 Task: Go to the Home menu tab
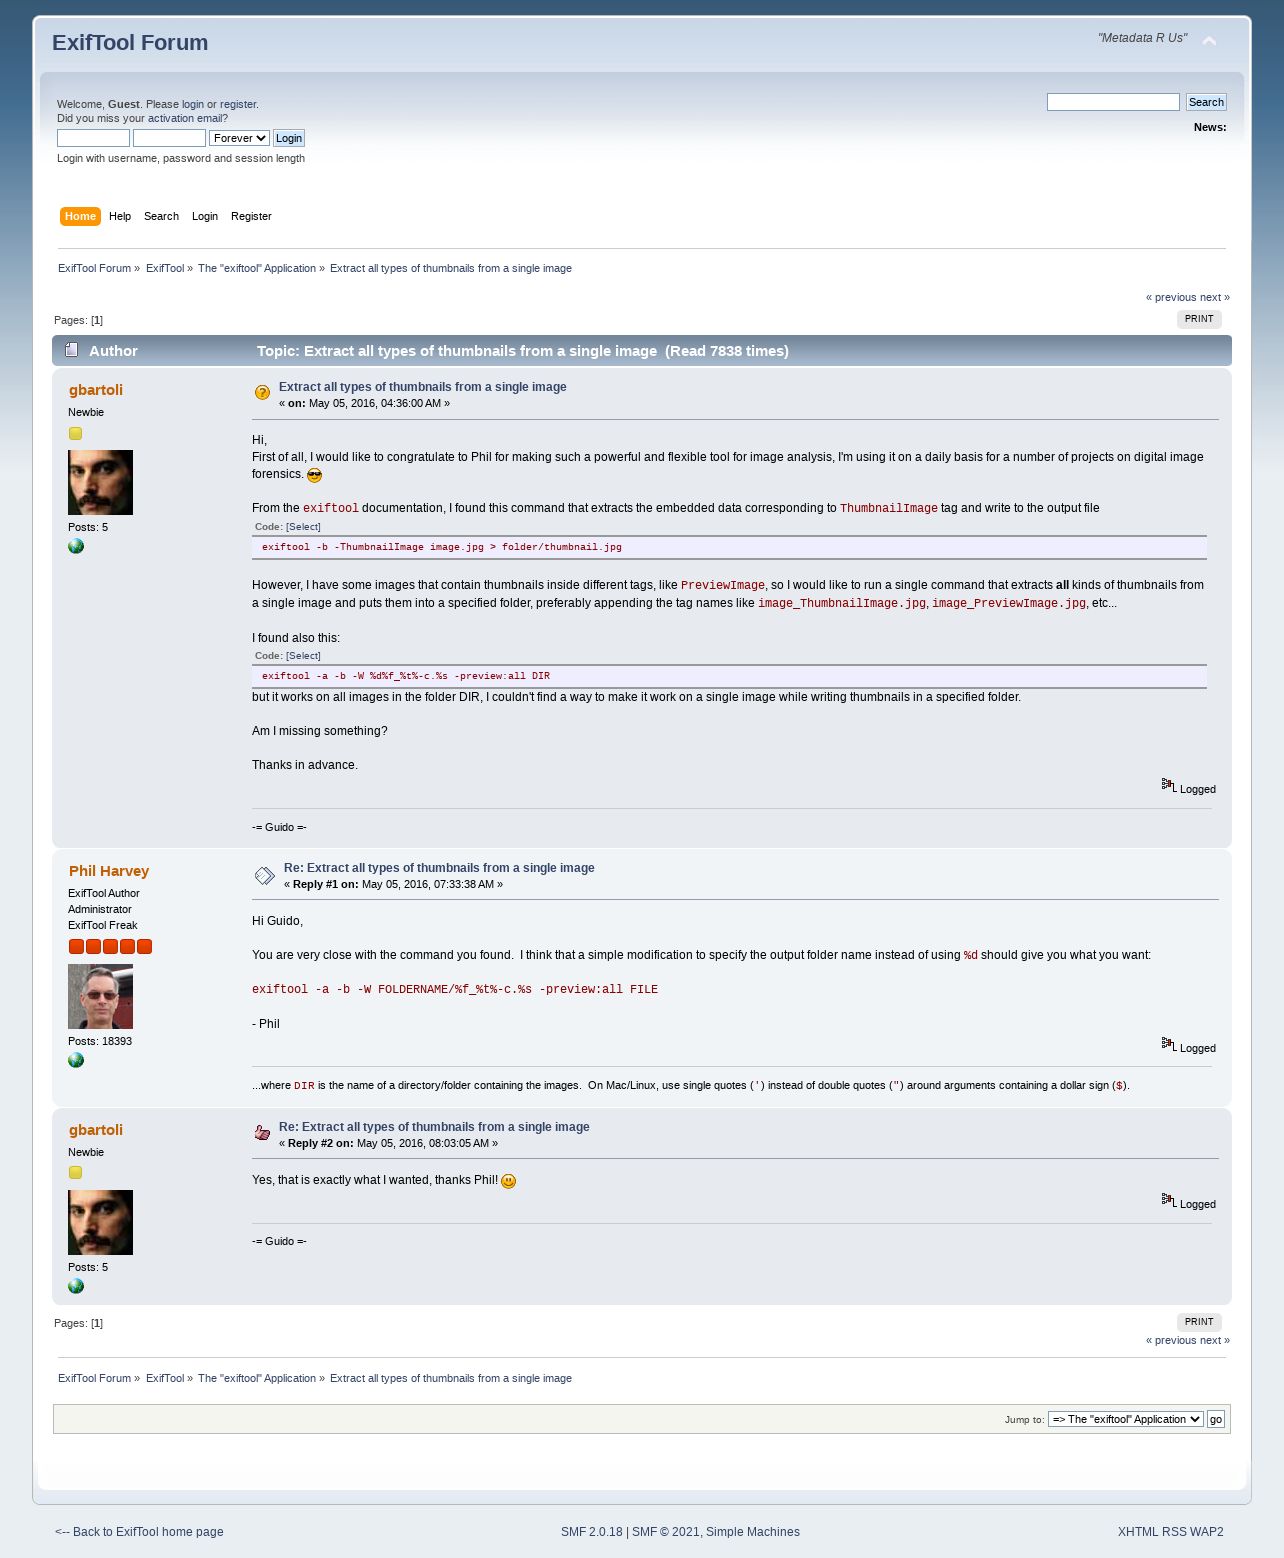[80, 216]
